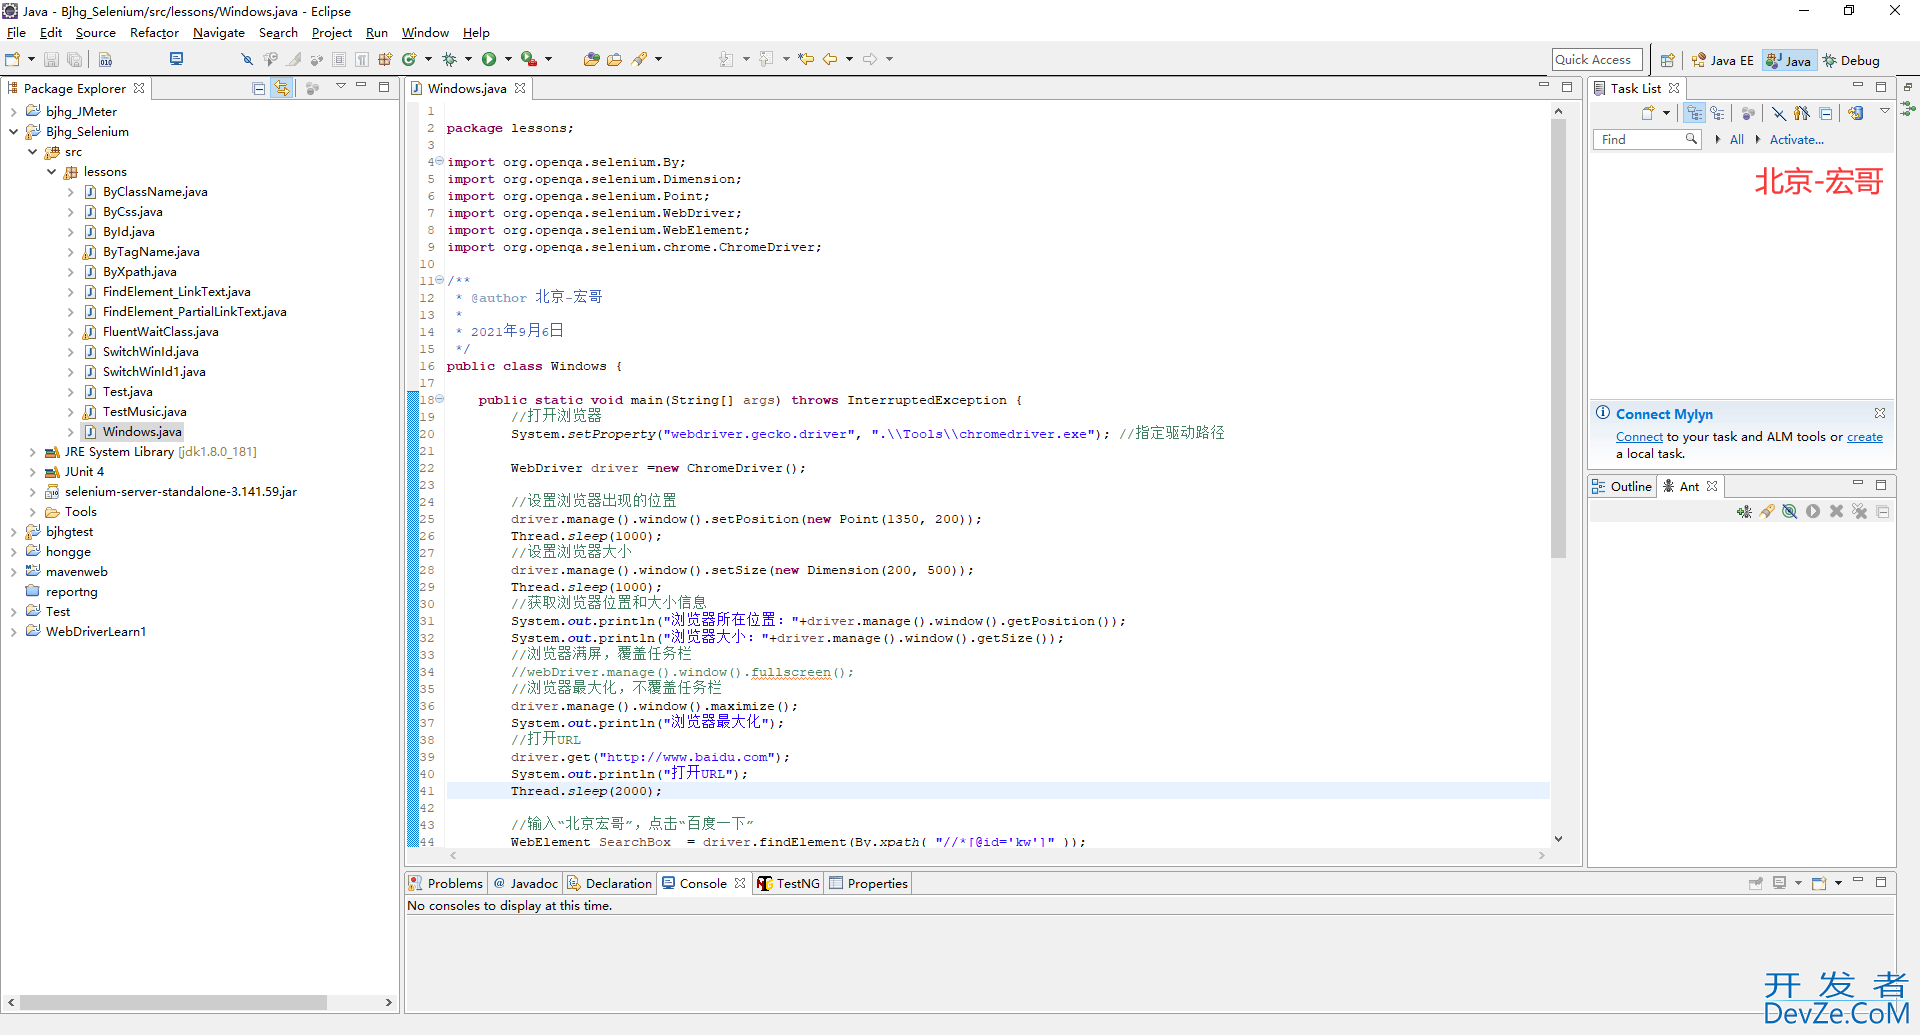This screenshot has width=1920, height=1035.
Task: Click Scheduled presentation icon in Task List
Action: pyautogui.click(x=1717, y=112)
